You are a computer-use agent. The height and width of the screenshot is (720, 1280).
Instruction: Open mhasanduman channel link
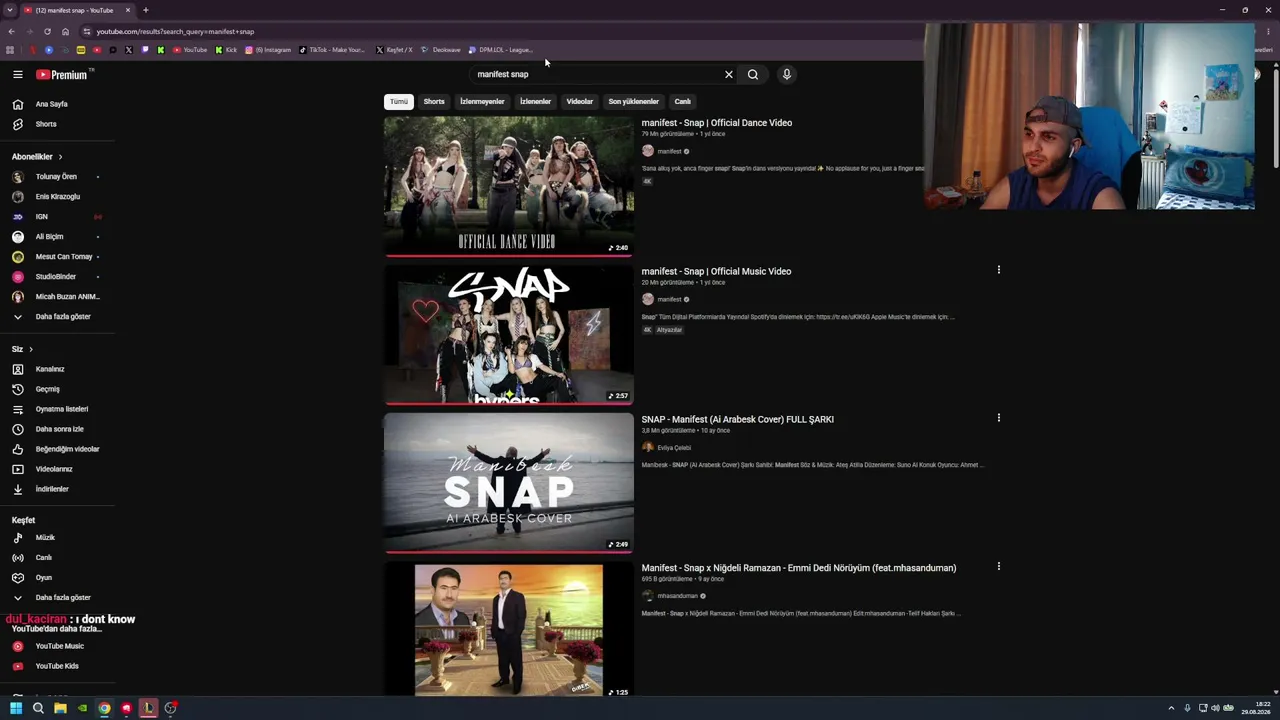[677, 596]
